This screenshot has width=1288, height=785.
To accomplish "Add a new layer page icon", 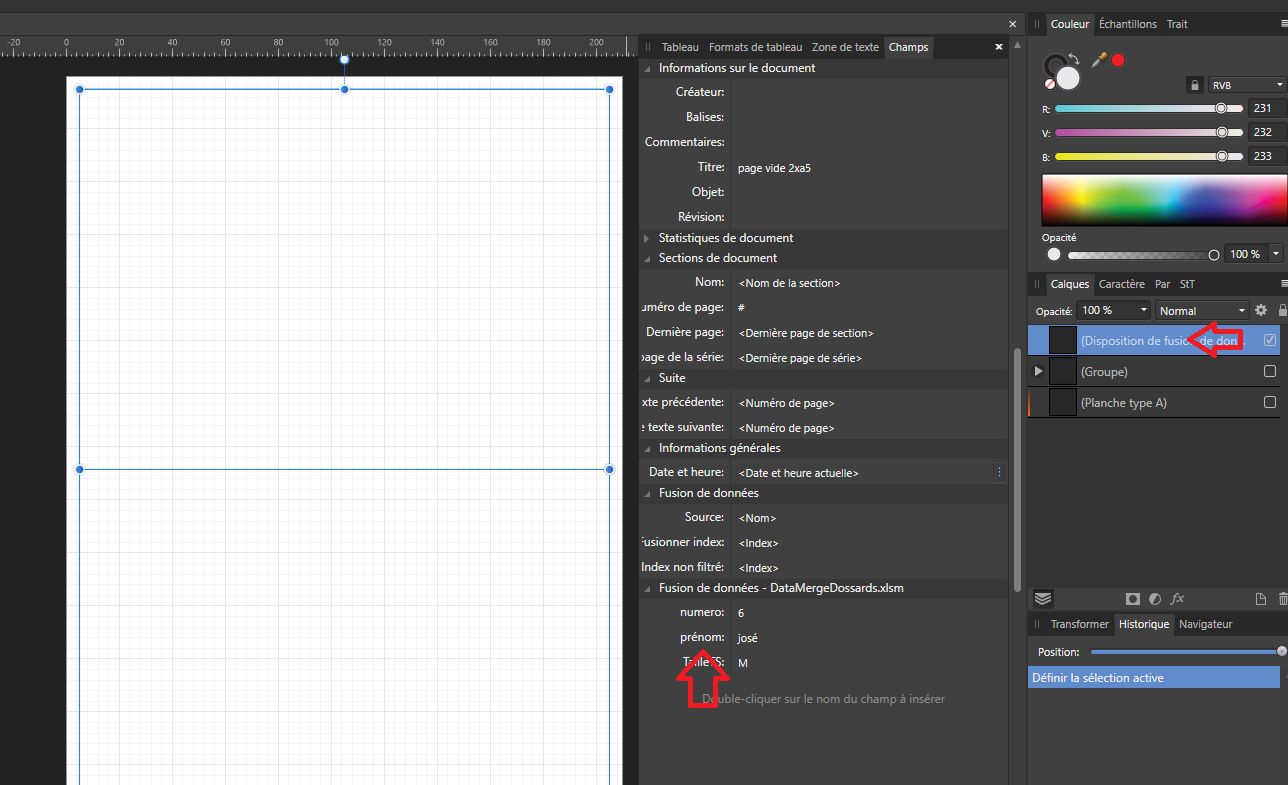I will point(1262,599).
